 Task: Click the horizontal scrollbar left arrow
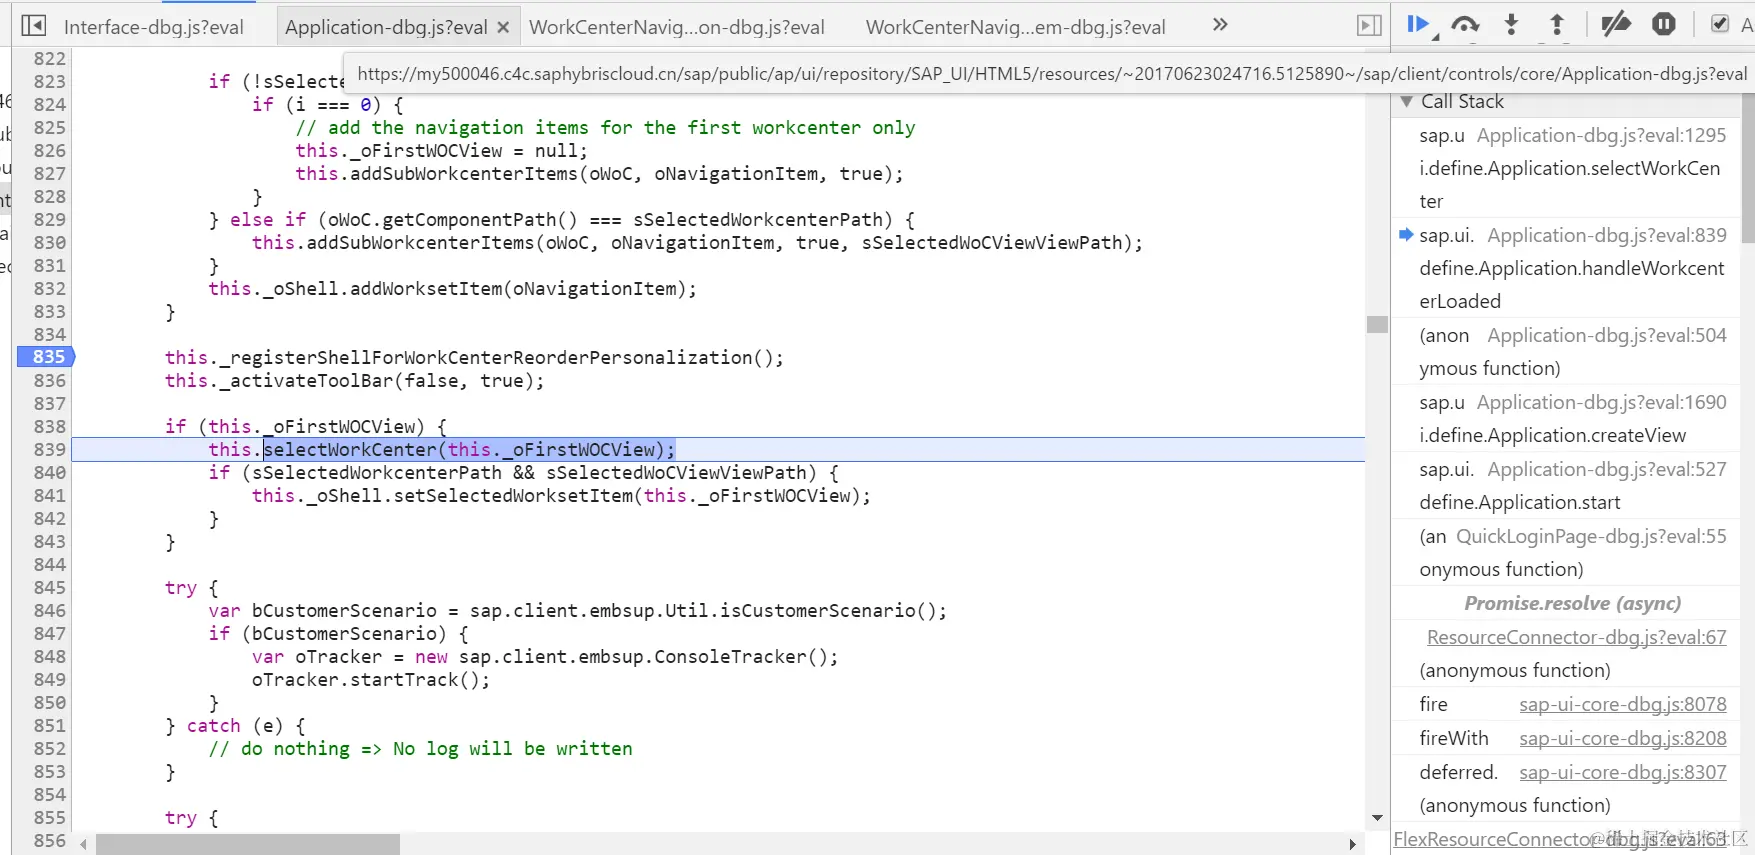pyautogui.click(x=83, y=845)
